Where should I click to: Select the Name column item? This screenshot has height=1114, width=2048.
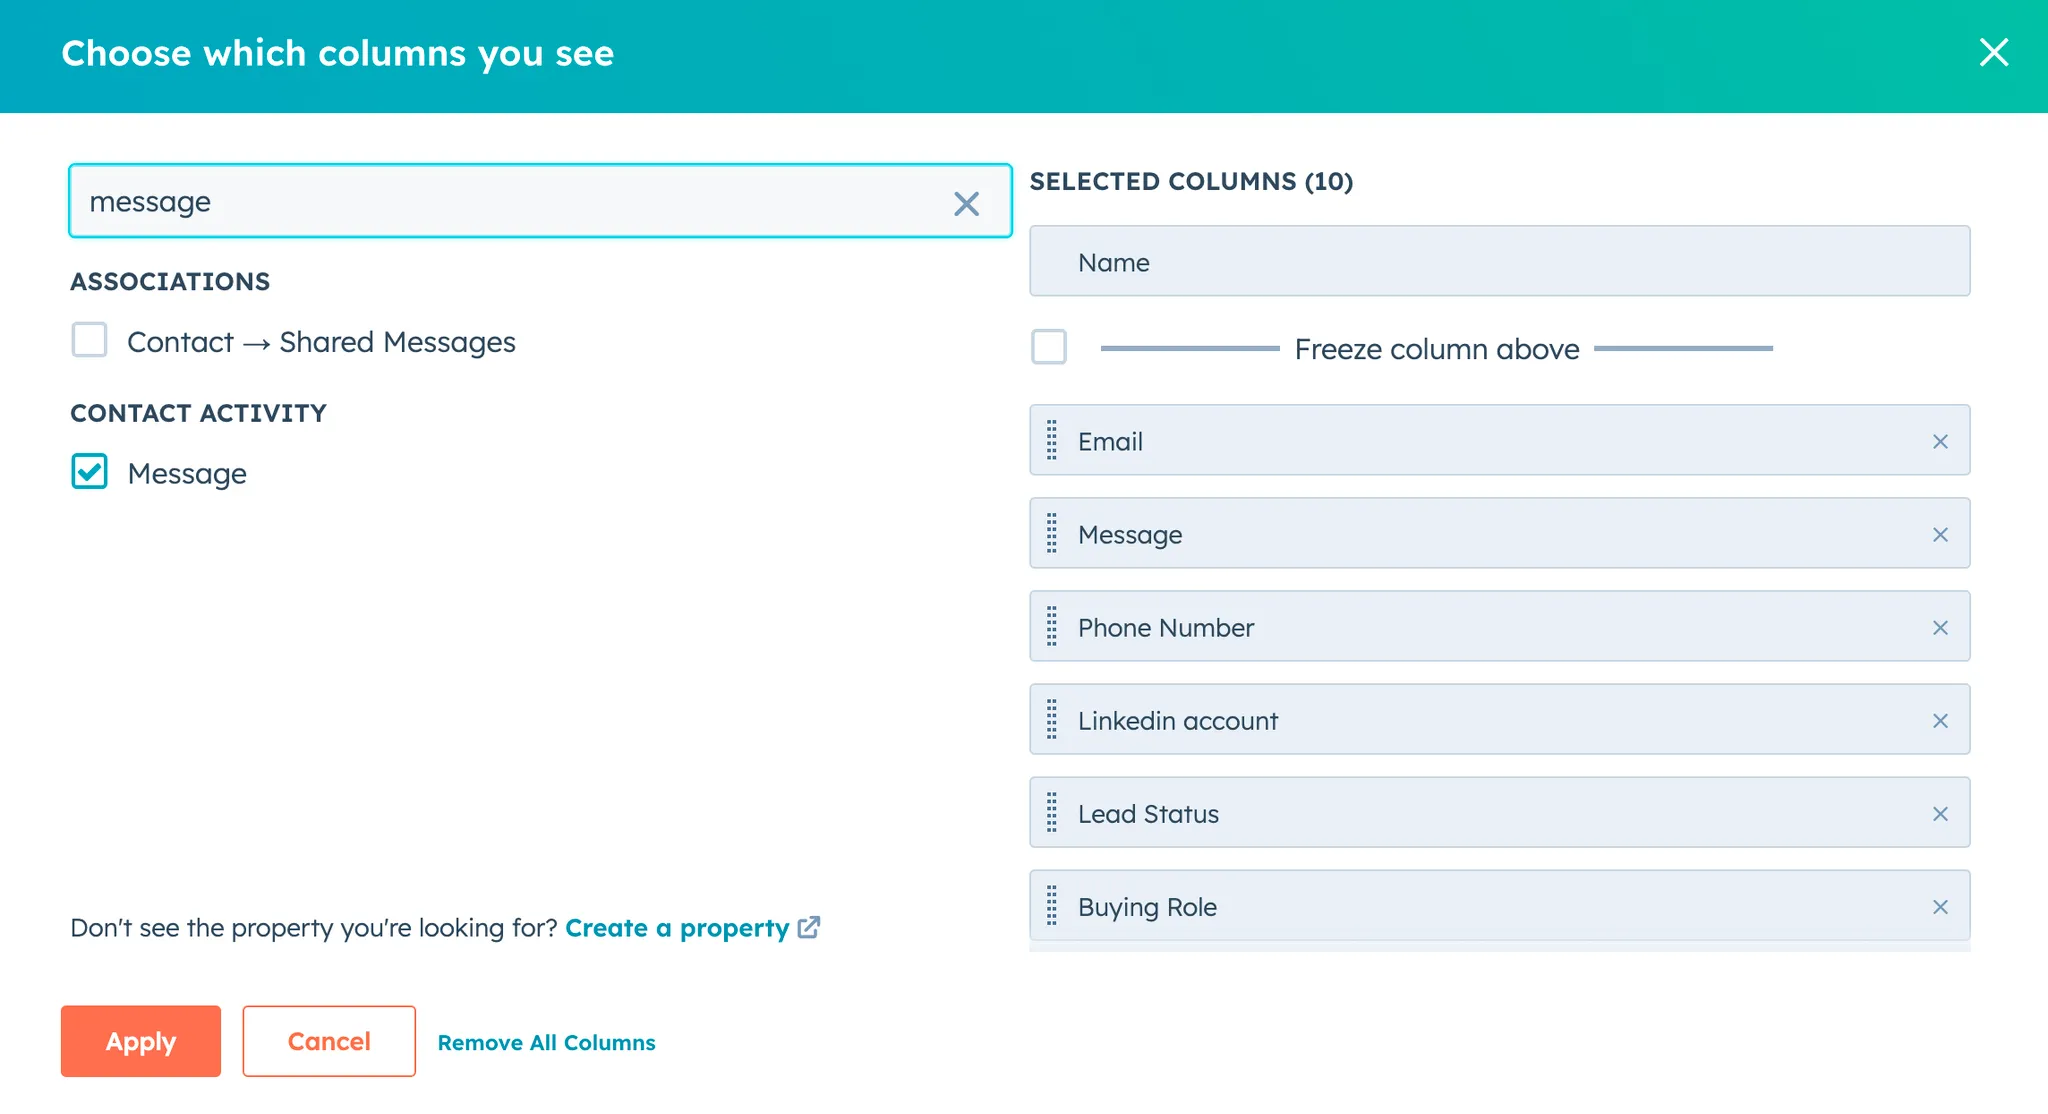[x=1499, y=262]
